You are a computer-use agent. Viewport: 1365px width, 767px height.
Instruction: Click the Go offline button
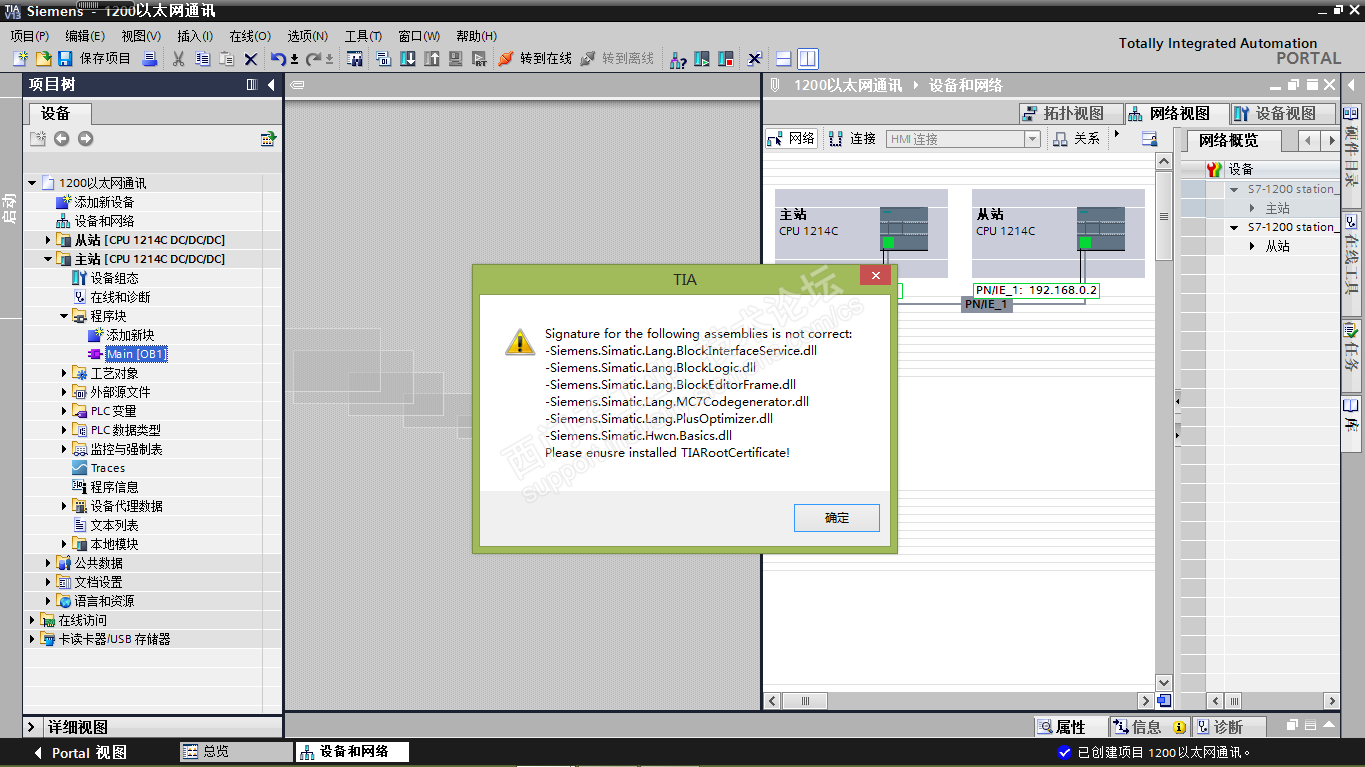(617, 59)
